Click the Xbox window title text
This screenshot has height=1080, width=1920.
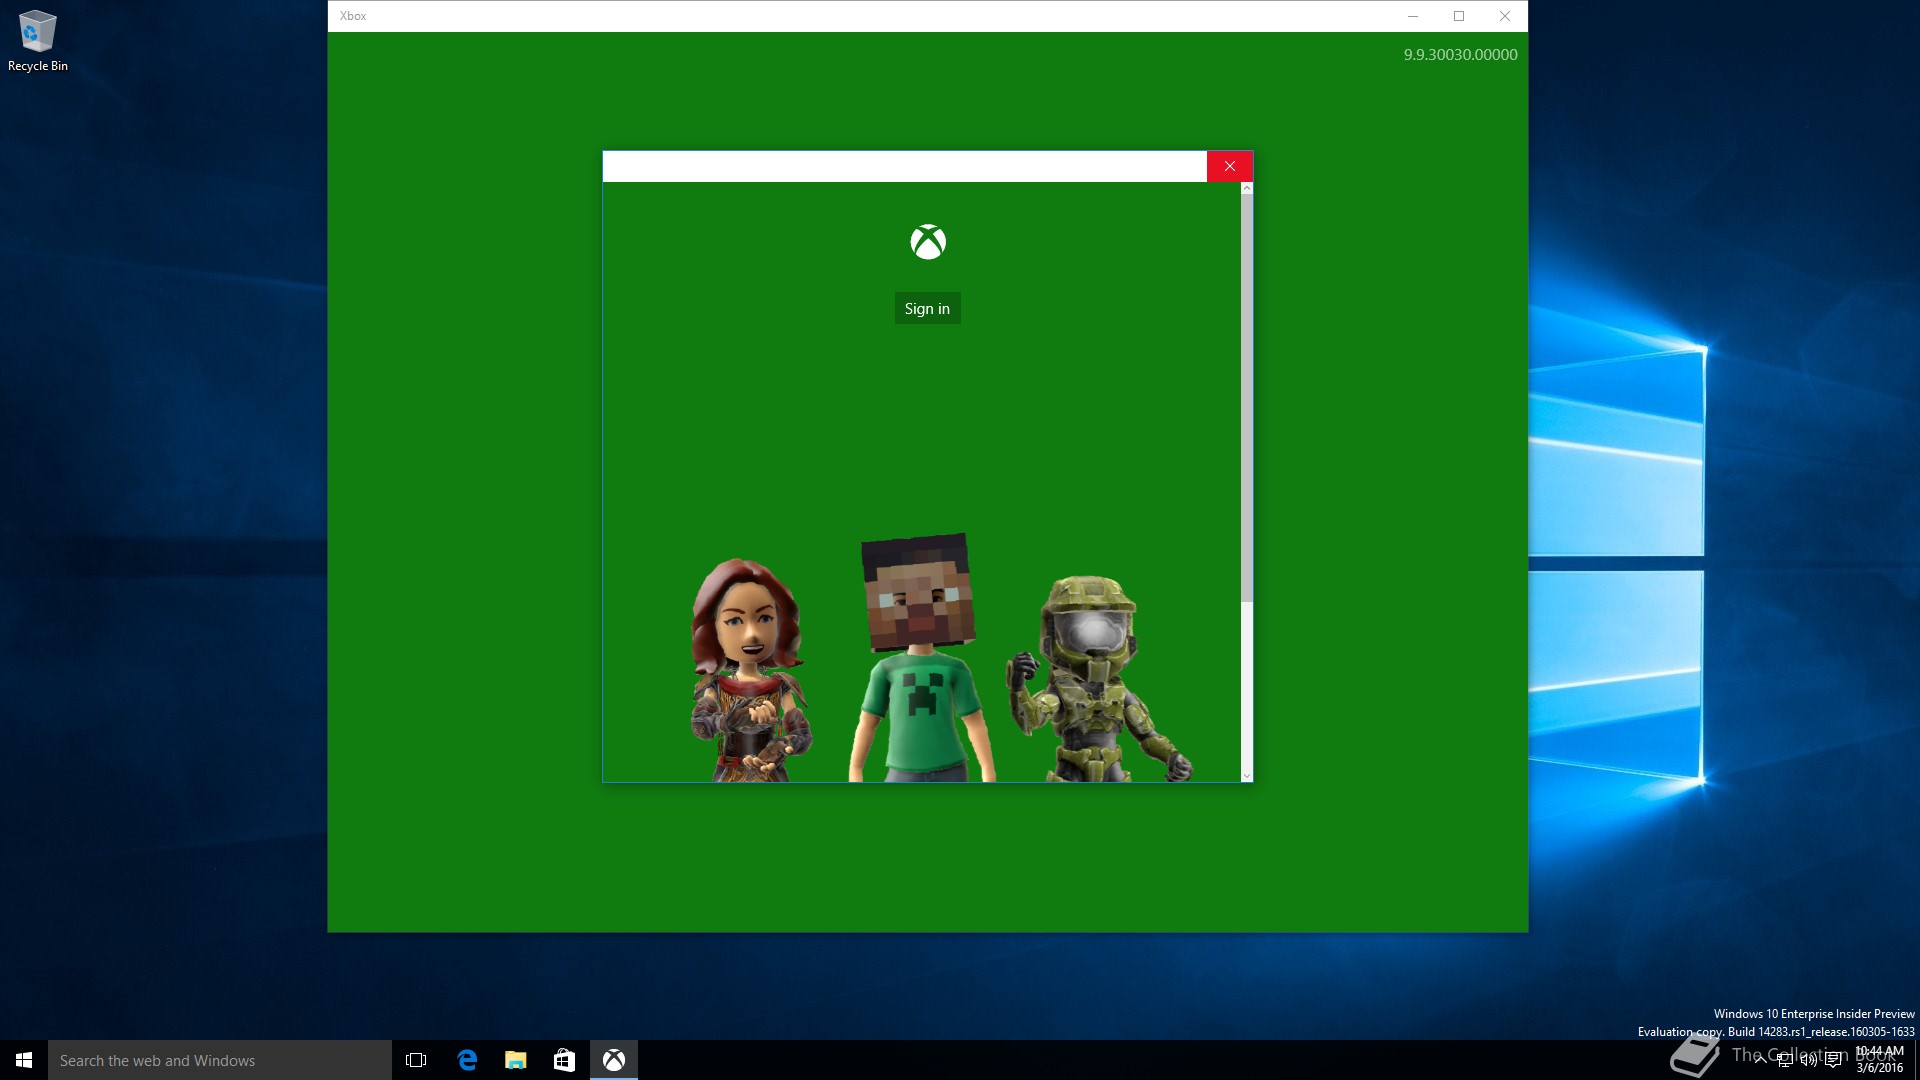point(353,16)
